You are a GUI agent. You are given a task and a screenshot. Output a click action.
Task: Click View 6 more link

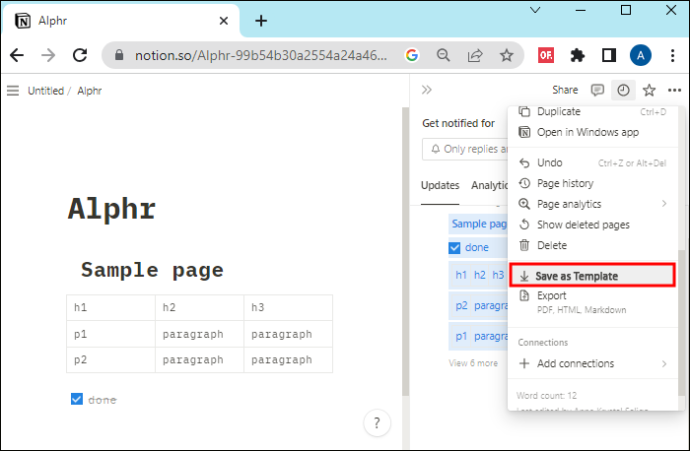click(x=473, y=363)
